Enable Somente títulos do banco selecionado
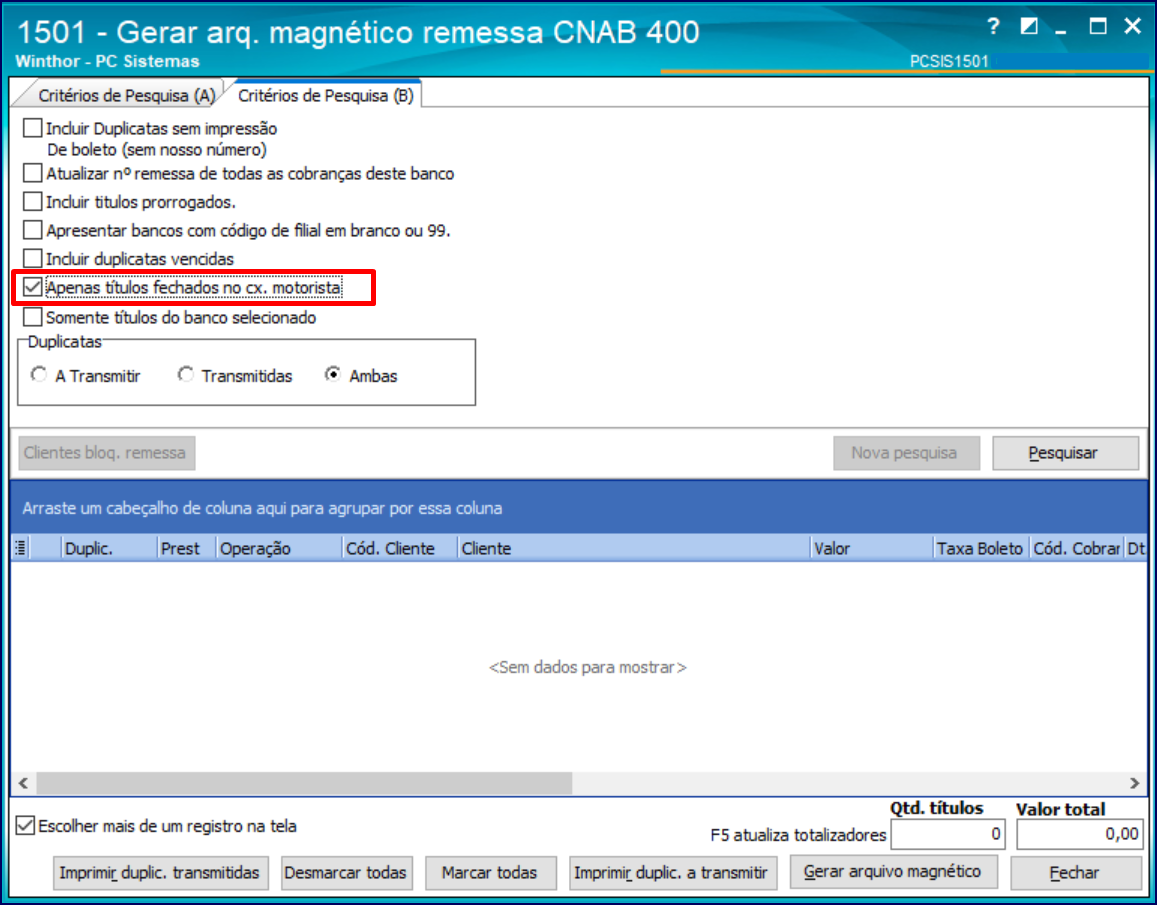Image resolution: width=1157 pixels, height=905 pixels. coord(32,317)
